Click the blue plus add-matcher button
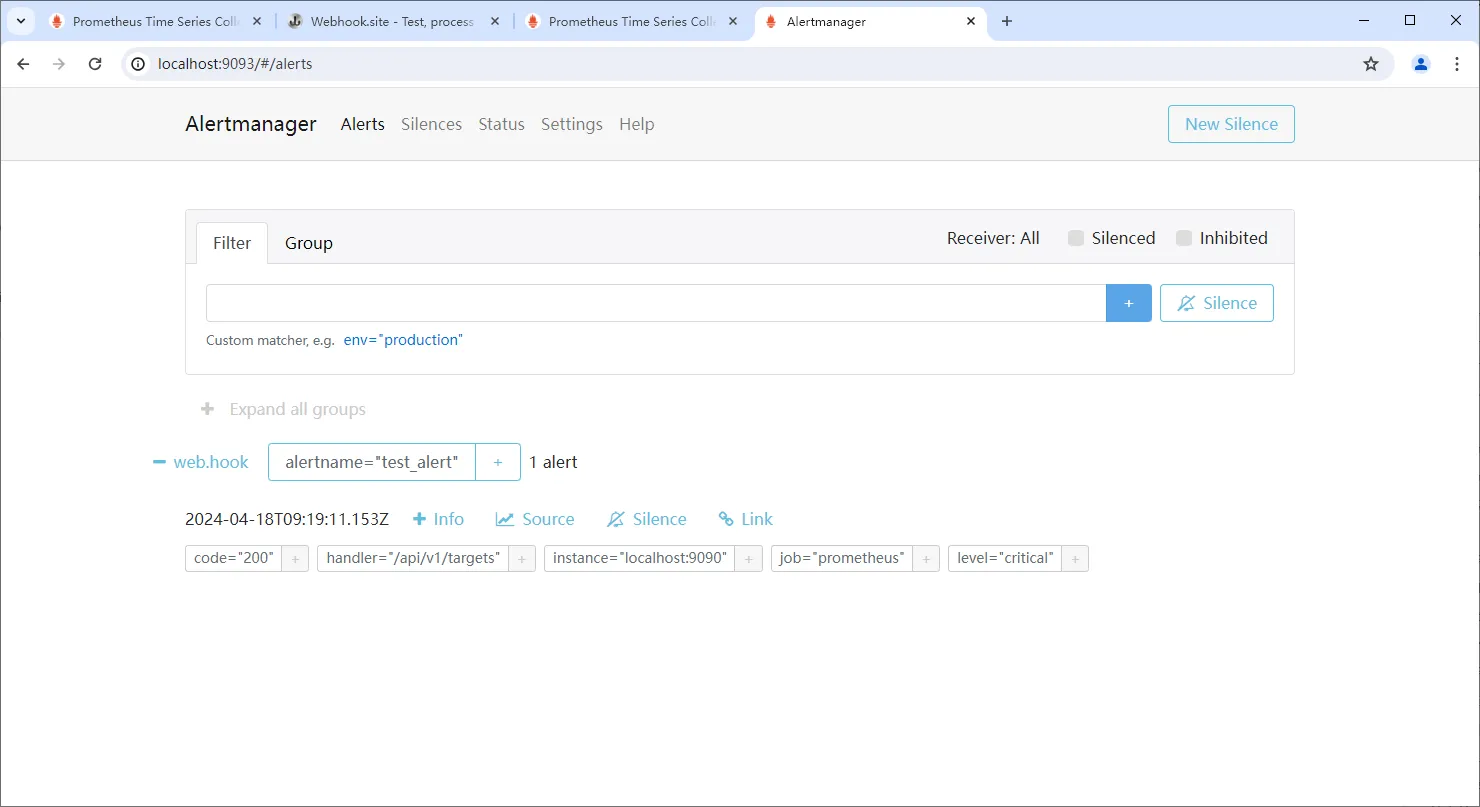1480x807 pixels. (x=1129, y=303)
